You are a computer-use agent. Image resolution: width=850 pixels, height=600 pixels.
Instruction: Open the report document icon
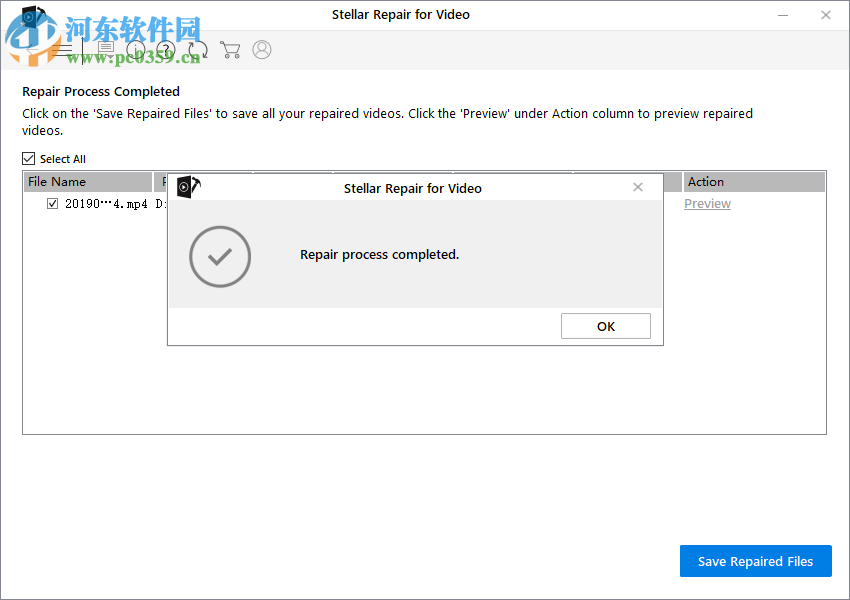tap(104, 49)
